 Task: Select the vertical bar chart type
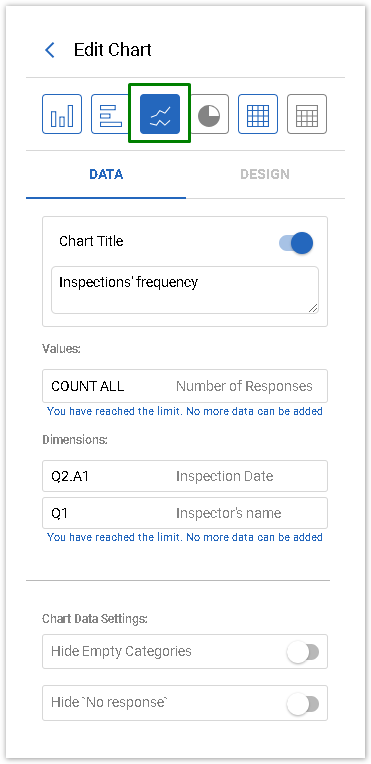point(62,114)
